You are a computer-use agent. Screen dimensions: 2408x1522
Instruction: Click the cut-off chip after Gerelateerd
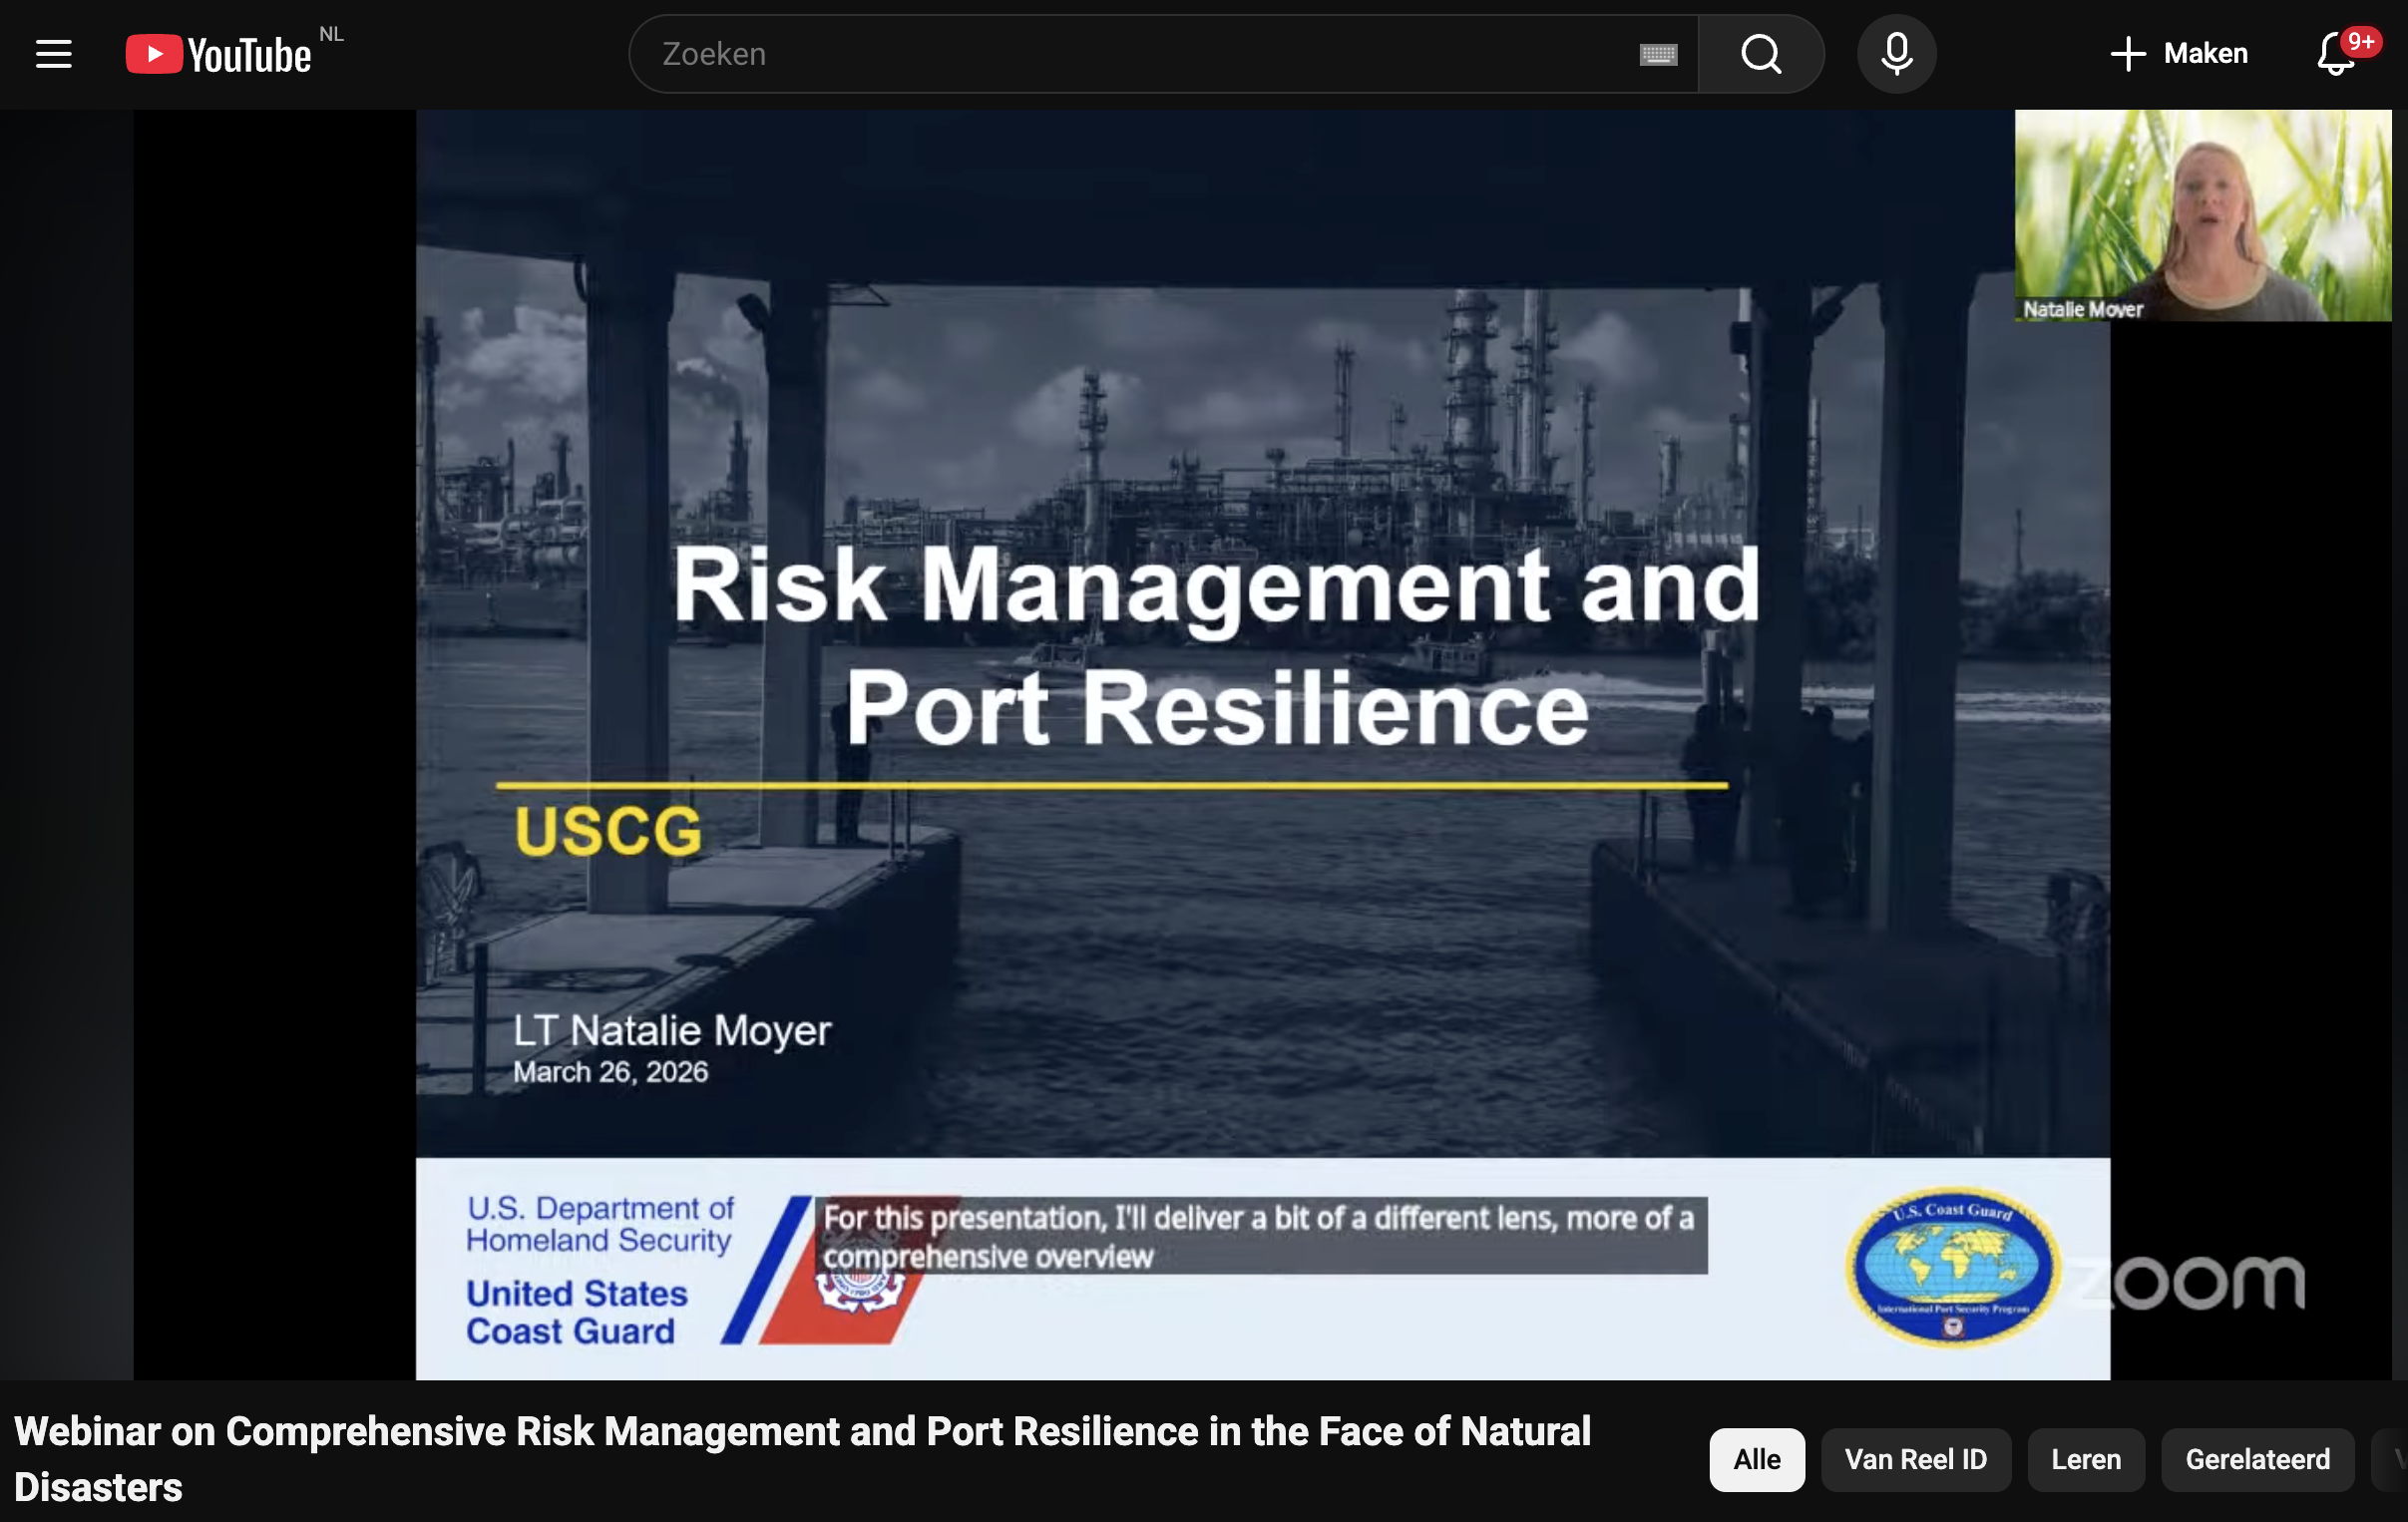click(x=2394, y=1459)
